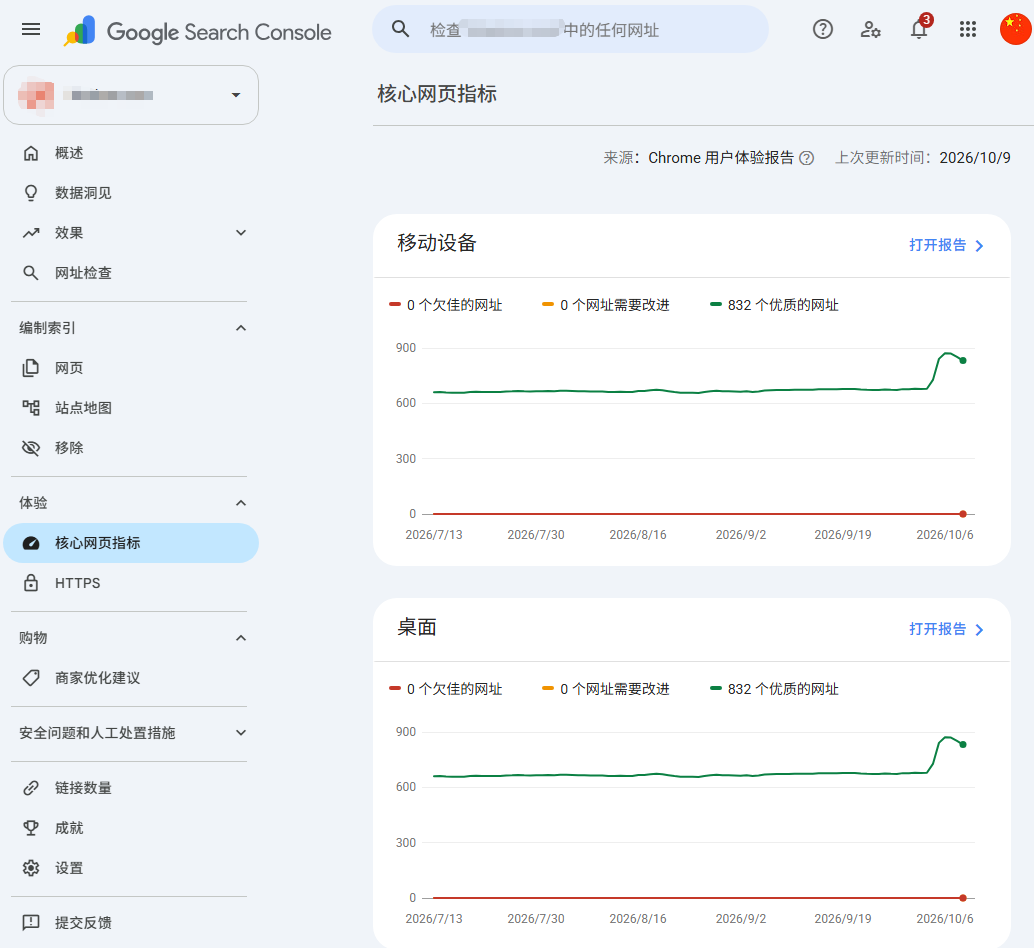
Task: Expand 安全问题和人工处置措施 section
Action: pyautogui.click(x=241, y=732)
